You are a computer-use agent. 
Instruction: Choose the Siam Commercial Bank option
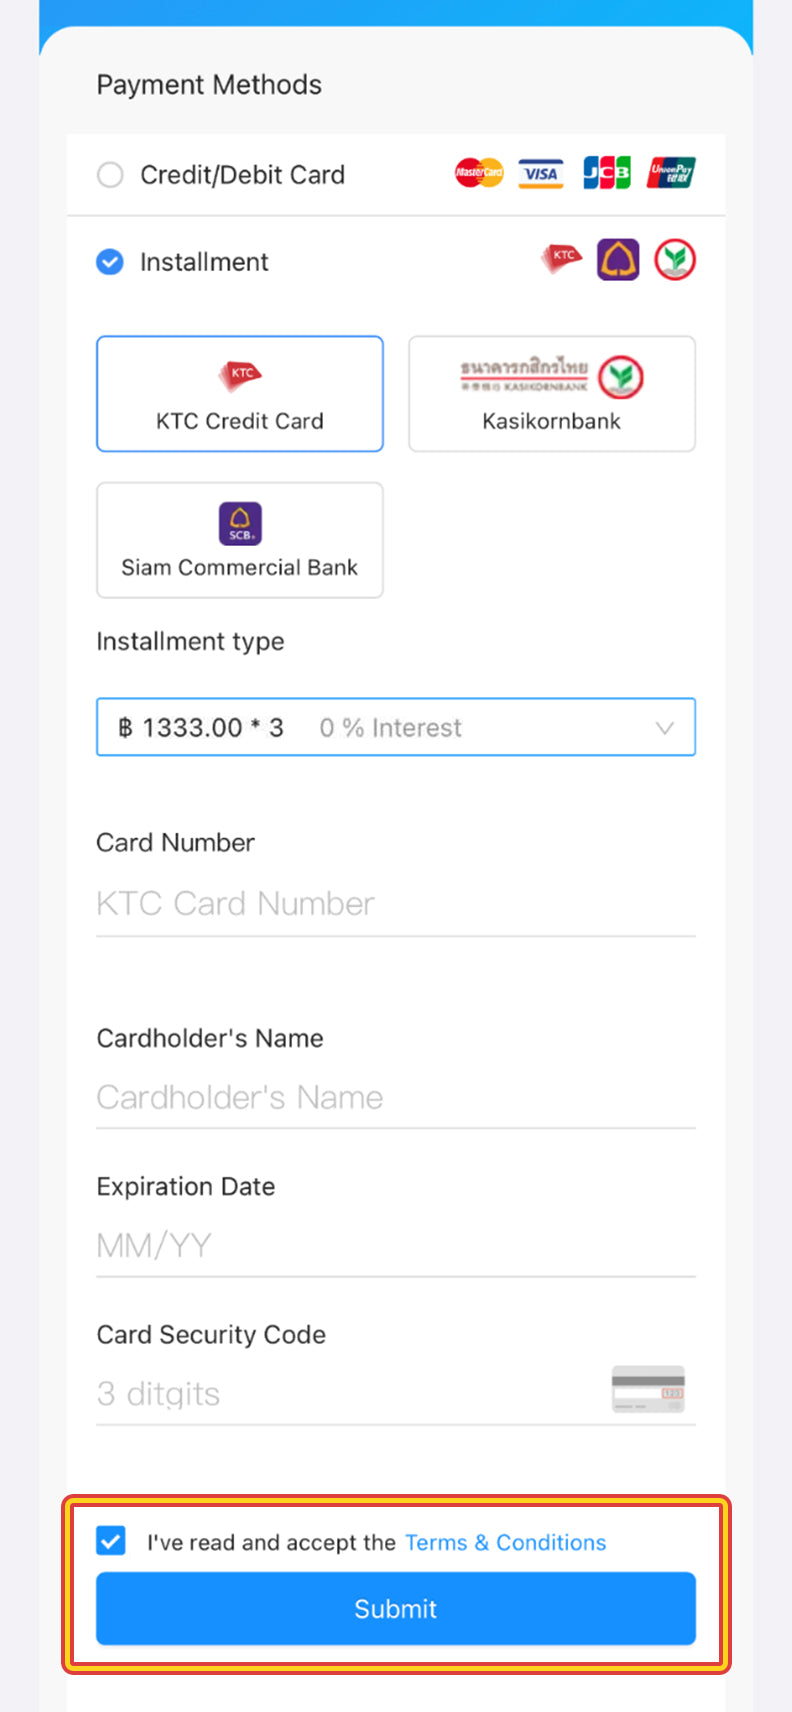pos(240,540)
